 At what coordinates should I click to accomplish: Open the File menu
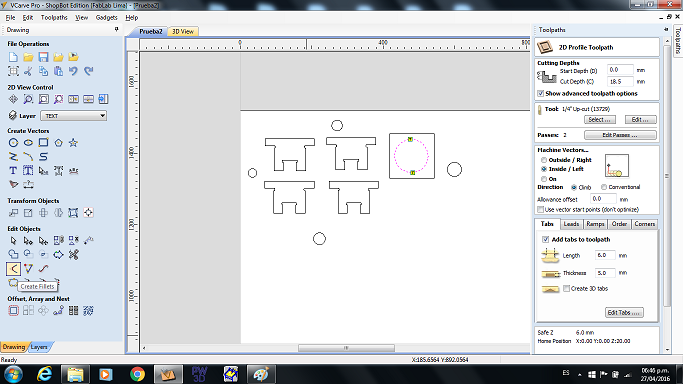click(10, 17)
